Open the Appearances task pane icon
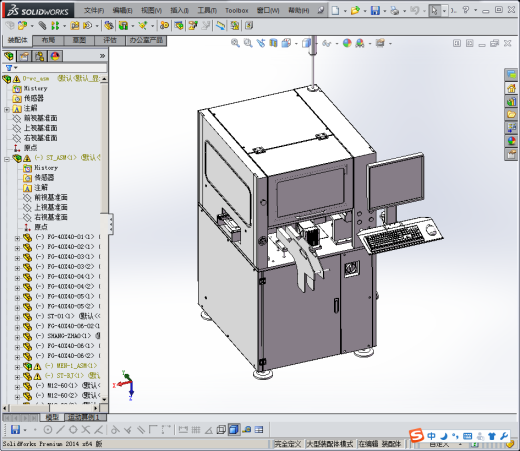The image size is (520, 451). coord(511,141)
